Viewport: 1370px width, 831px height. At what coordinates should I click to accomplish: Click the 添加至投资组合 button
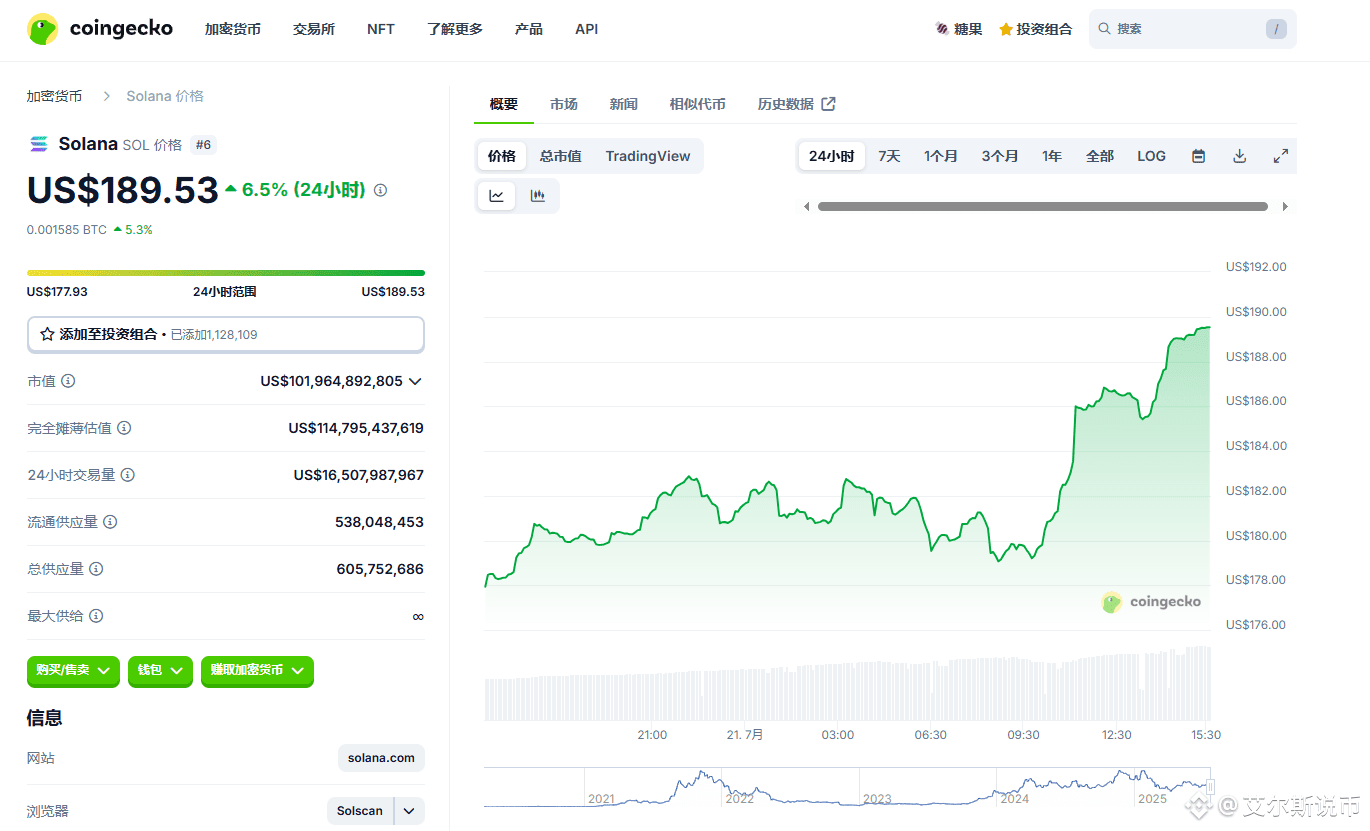point(226,335)
